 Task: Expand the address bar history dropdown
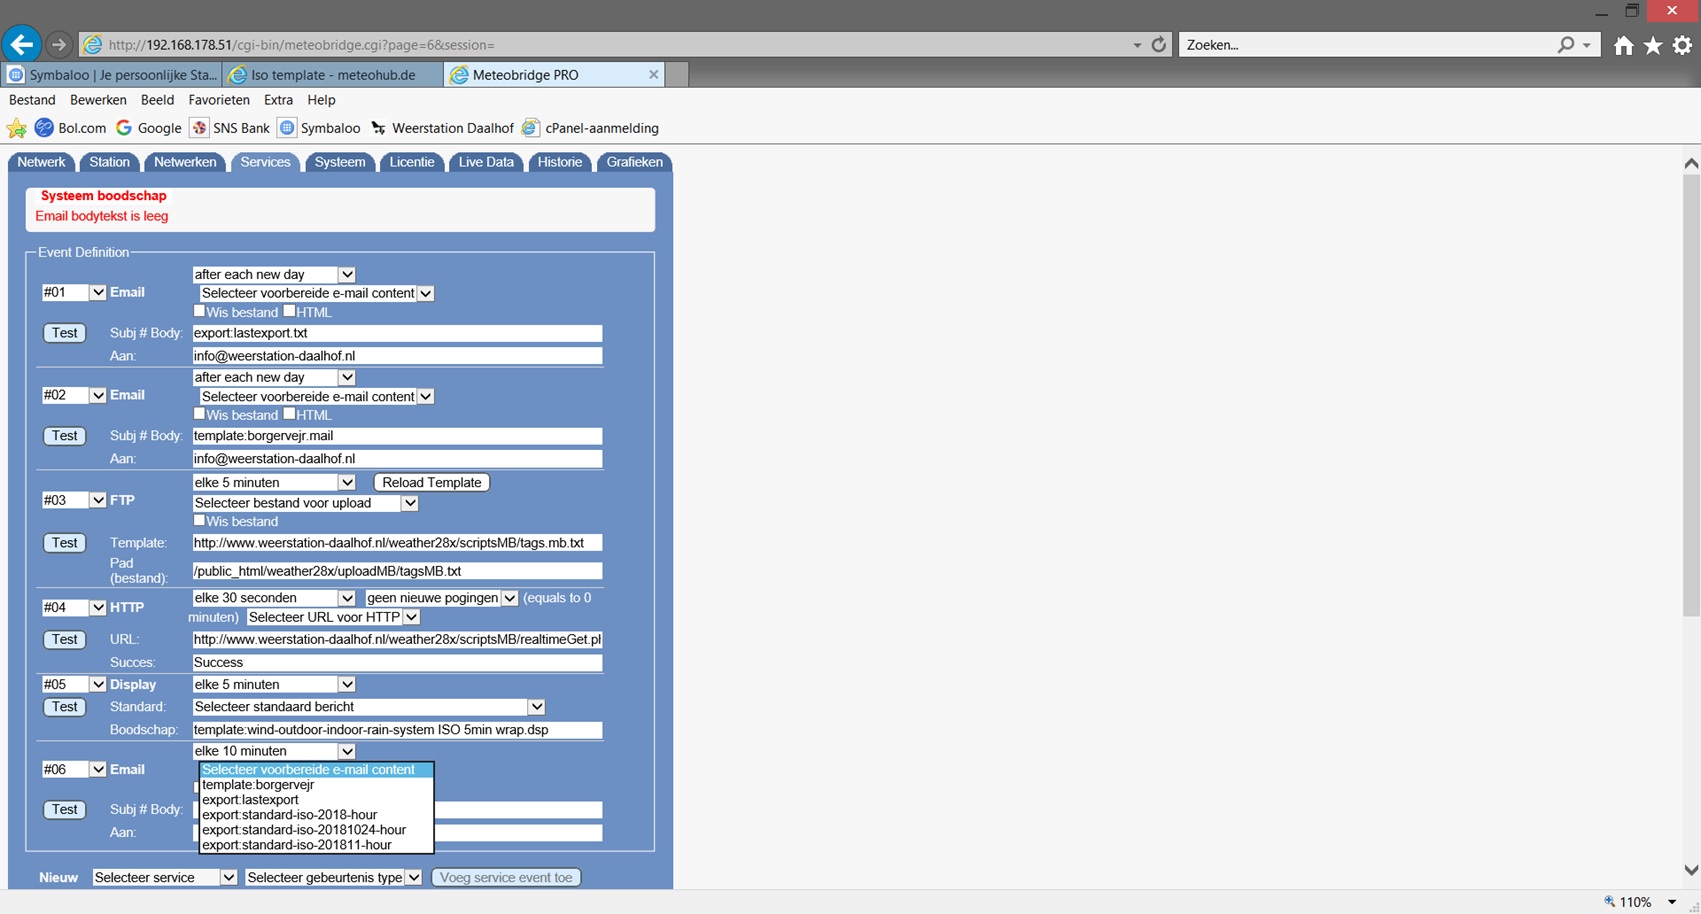(x=1137, y=45)
